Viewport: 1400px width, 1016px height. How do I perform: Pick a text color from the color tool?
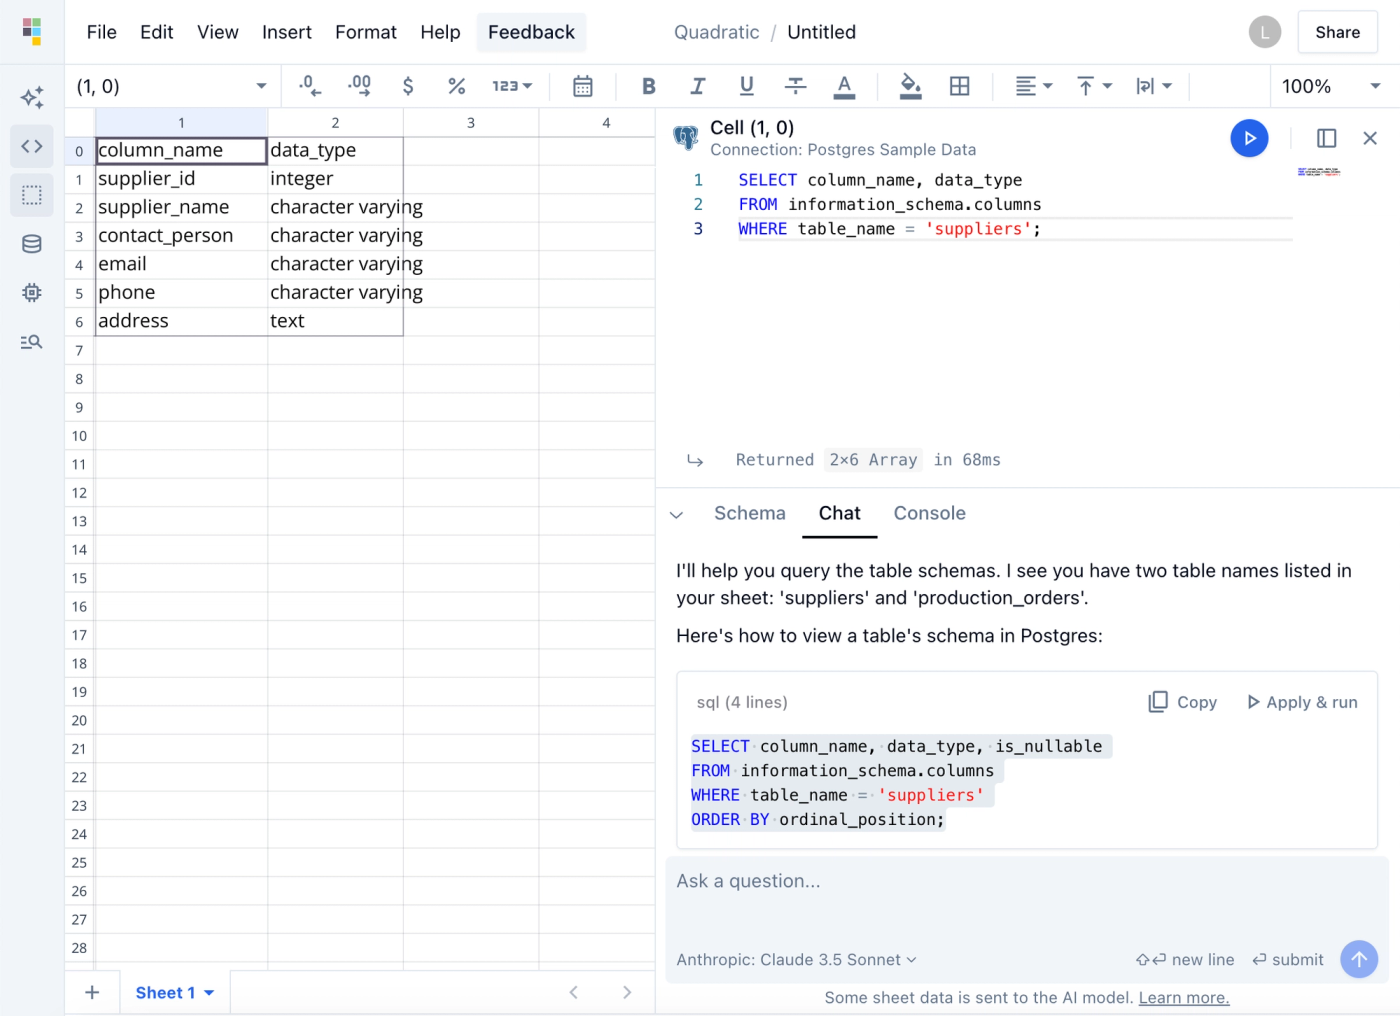(844, 86)
